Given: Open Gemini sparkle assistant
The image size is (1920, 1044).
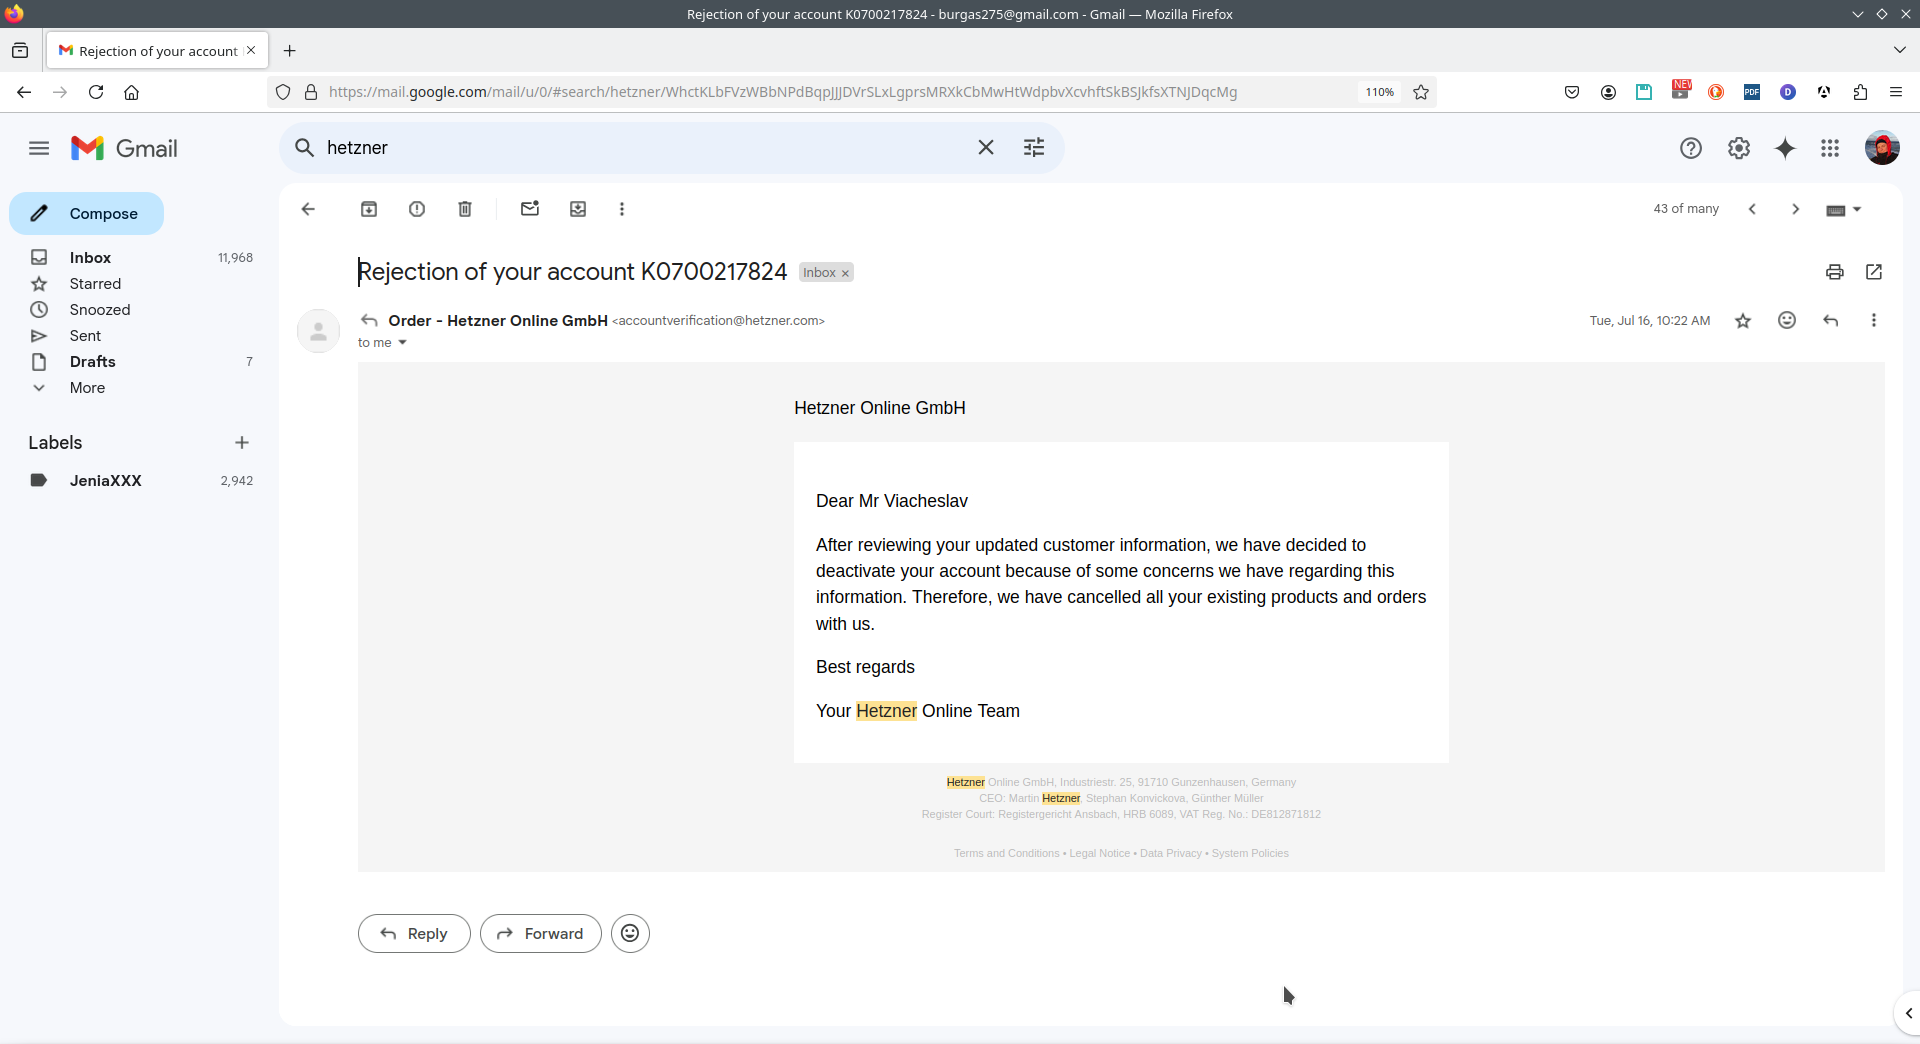Looking at the screenshot, I should tap(1785, 148).
